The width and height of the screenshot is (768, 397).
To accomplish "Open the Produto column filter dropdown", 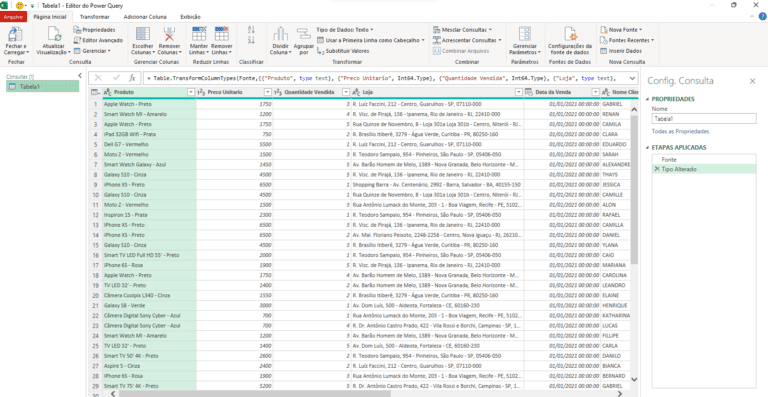I will click(191, 92).
